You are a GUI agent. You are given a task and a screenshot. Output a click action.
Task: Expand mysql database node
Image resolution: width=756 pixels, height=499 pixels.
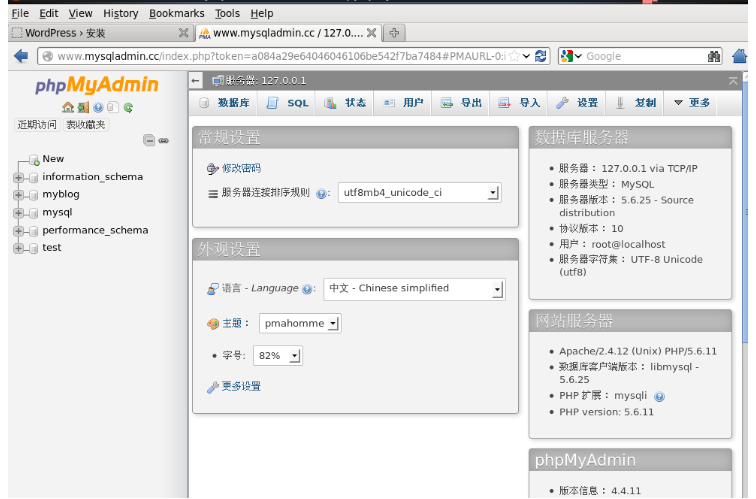[x=18, y=213]
